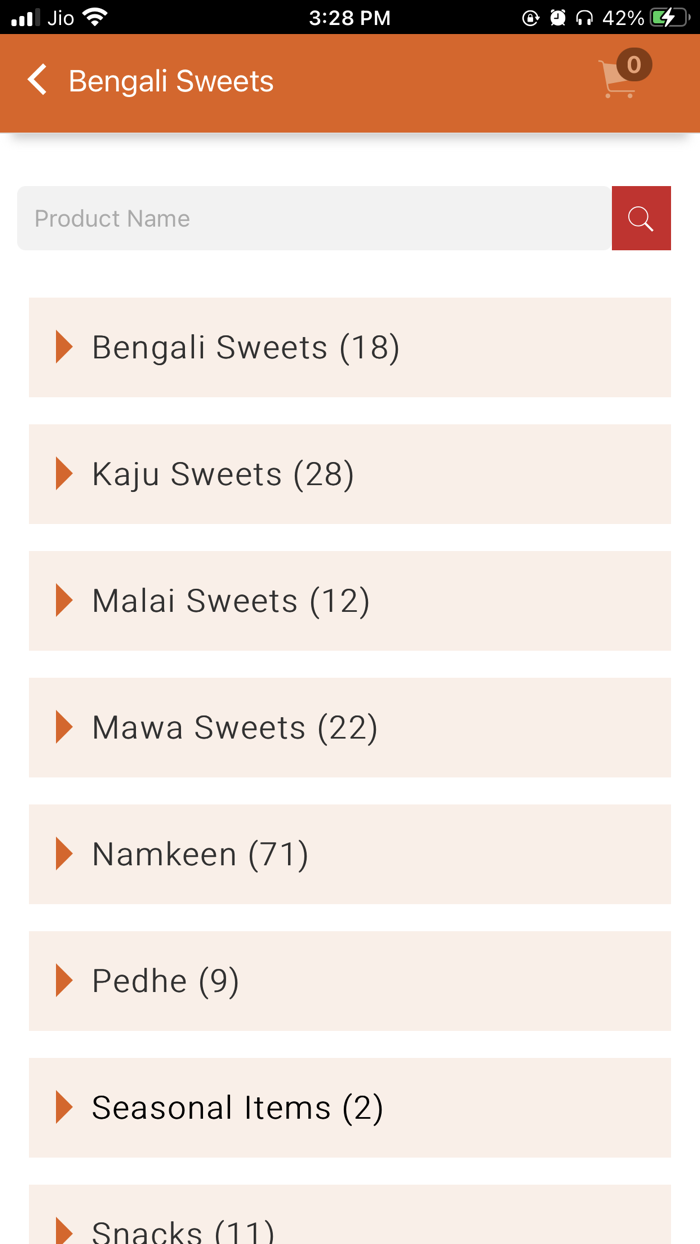This screenshot has width=700, height=1244.
Task: Tap the alarm clock status bar icon
Action: [556, 16]
